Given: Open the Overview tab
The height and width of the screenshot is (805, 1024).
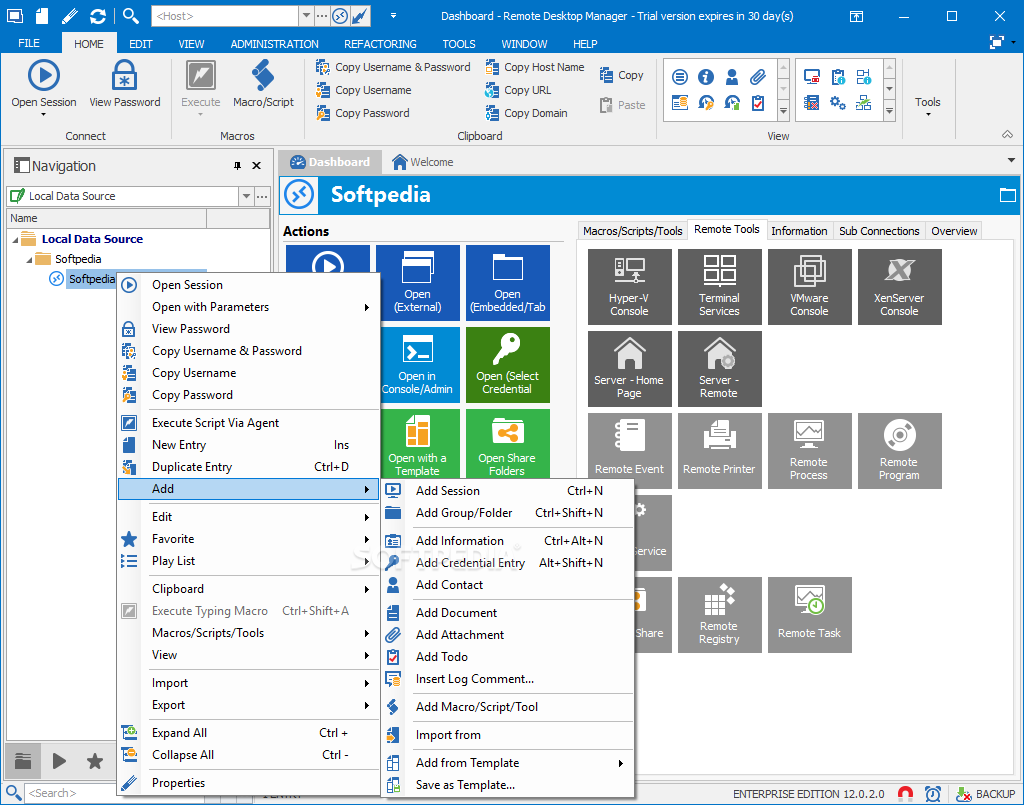Looking at the screenshot, I should click(x=953, y=231).
